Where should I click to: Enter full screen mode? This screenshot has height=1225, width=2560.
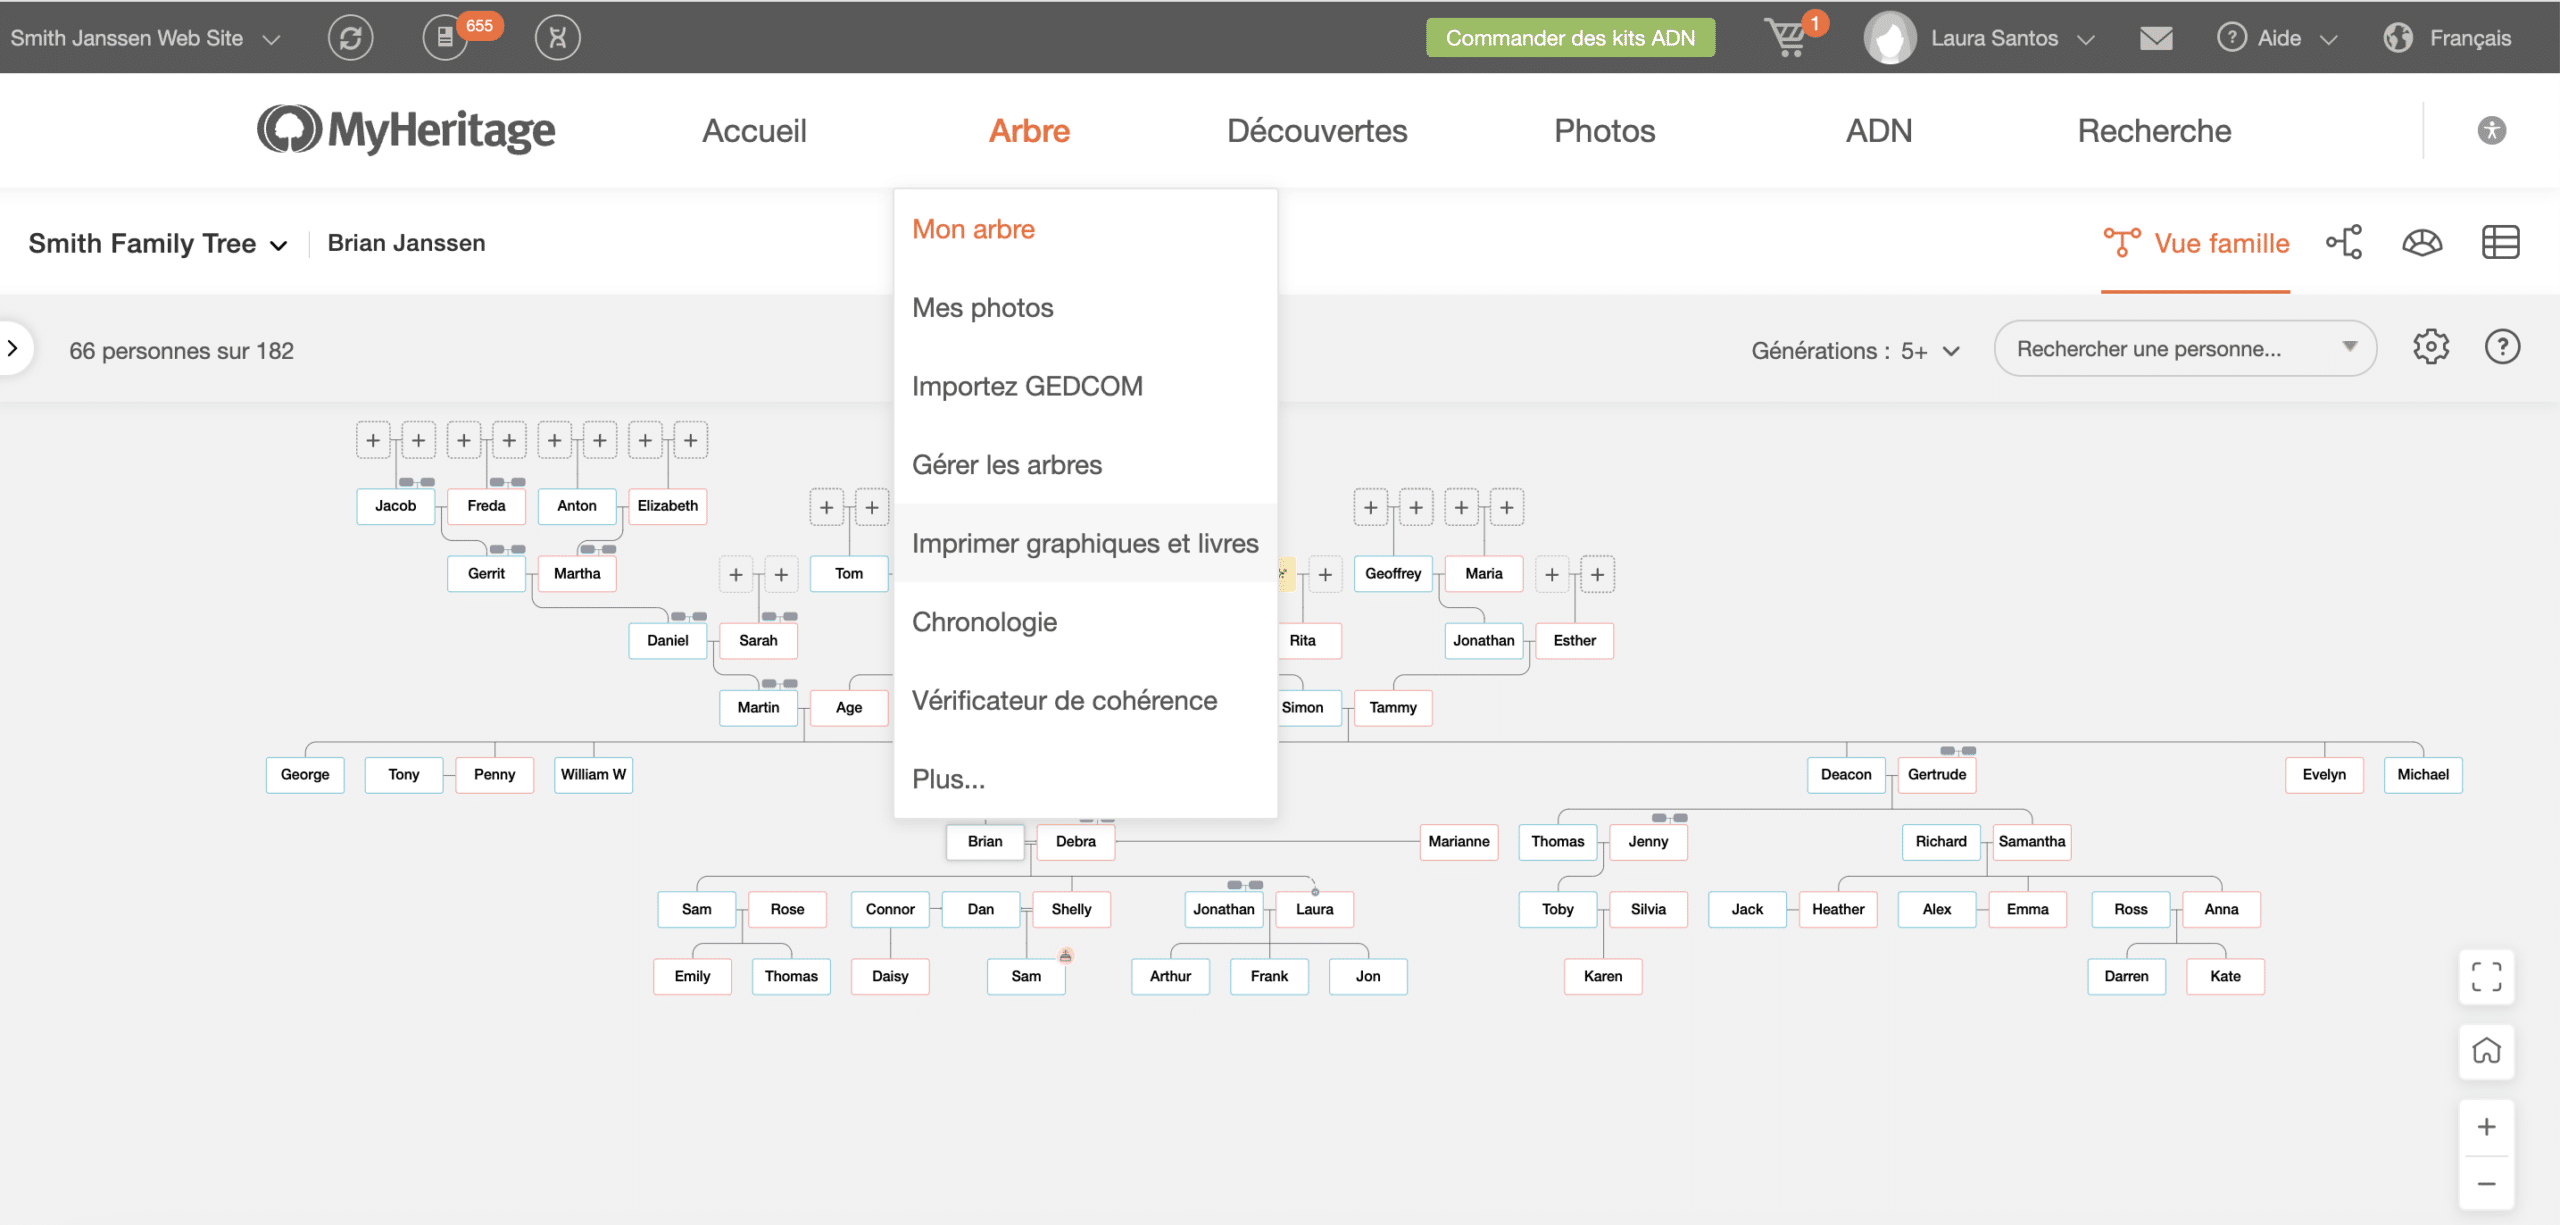[x=2487, y=976]
